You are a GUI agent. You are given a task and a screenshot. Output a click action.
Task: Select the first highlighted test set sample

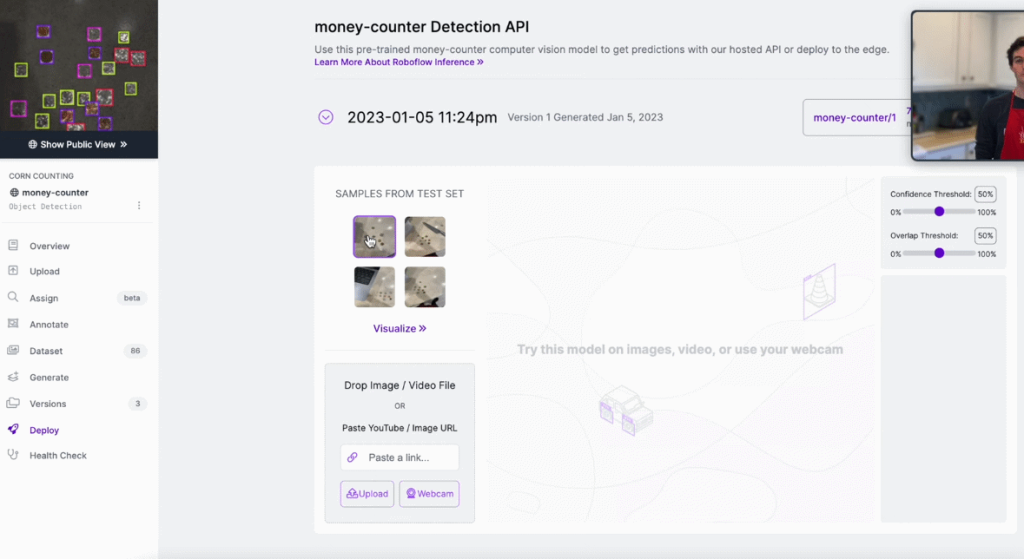click(374, 236)
